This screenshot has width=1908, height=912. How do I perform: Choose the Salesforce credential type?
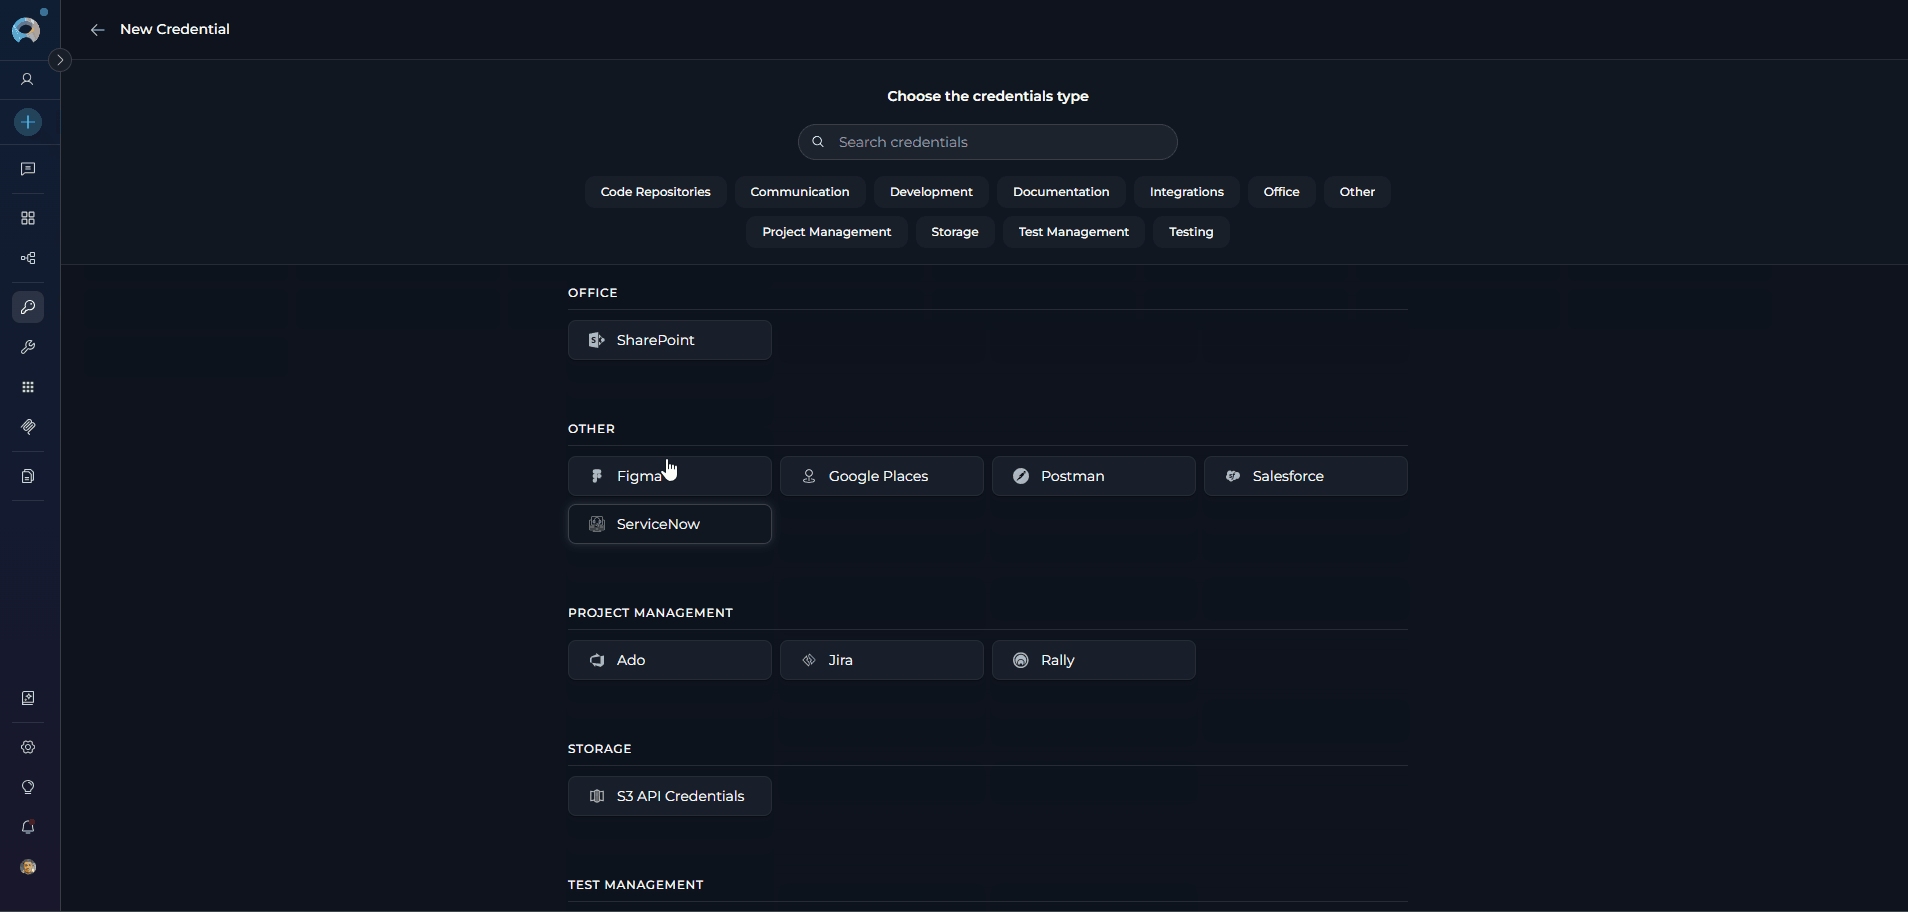1306,476
